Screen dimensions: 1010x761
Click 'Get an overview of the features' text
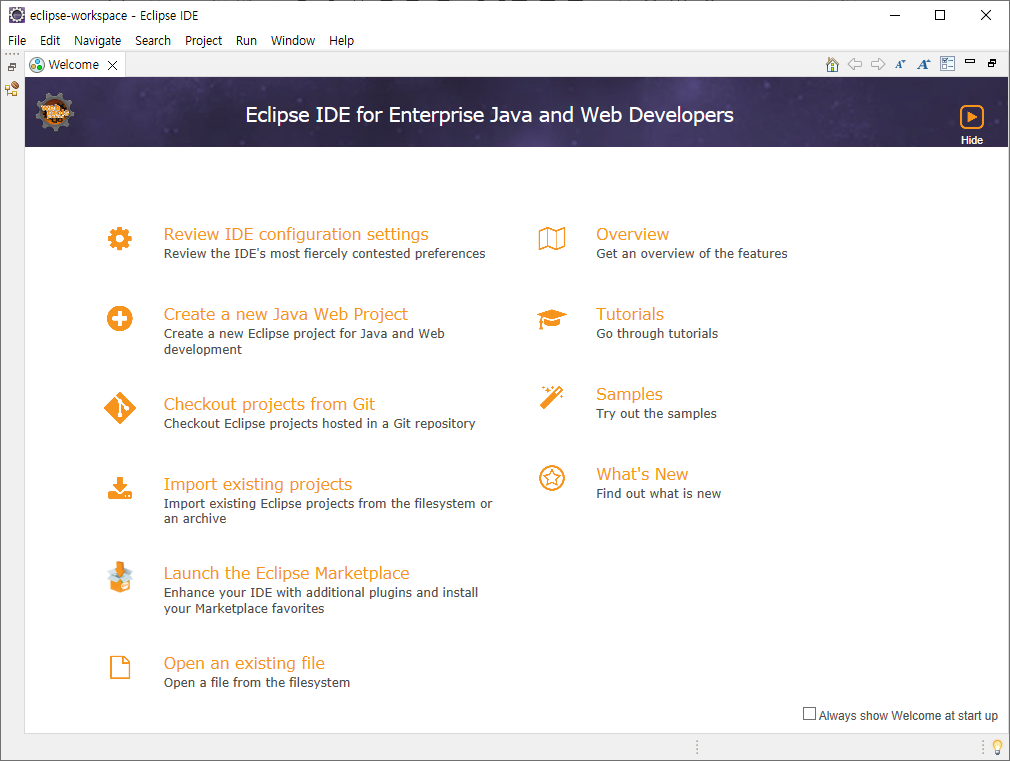coord(692,253)
